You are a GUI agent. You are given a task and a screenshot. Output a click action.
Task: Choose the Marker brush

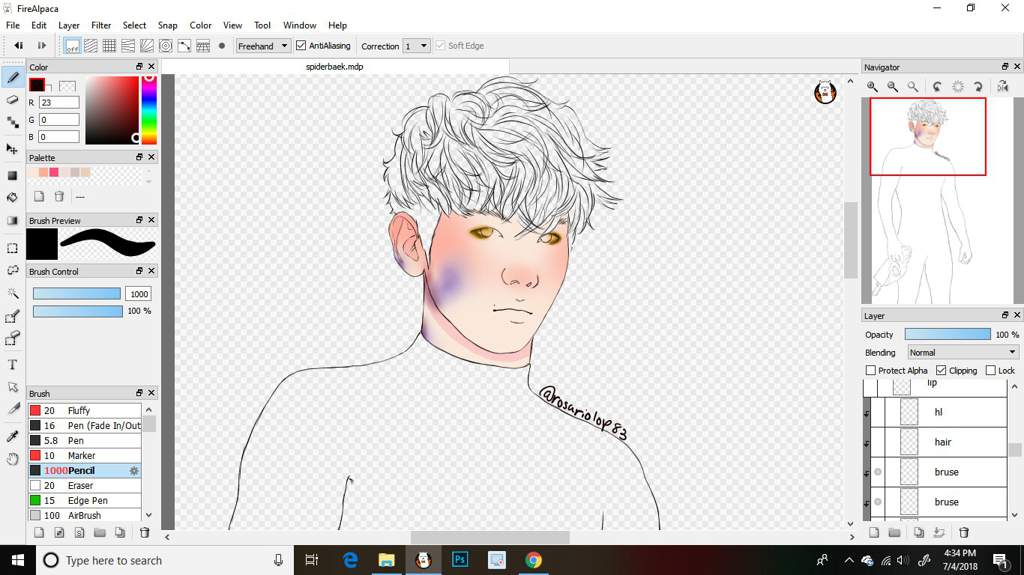pyautogui.click(x=85, y=455)
